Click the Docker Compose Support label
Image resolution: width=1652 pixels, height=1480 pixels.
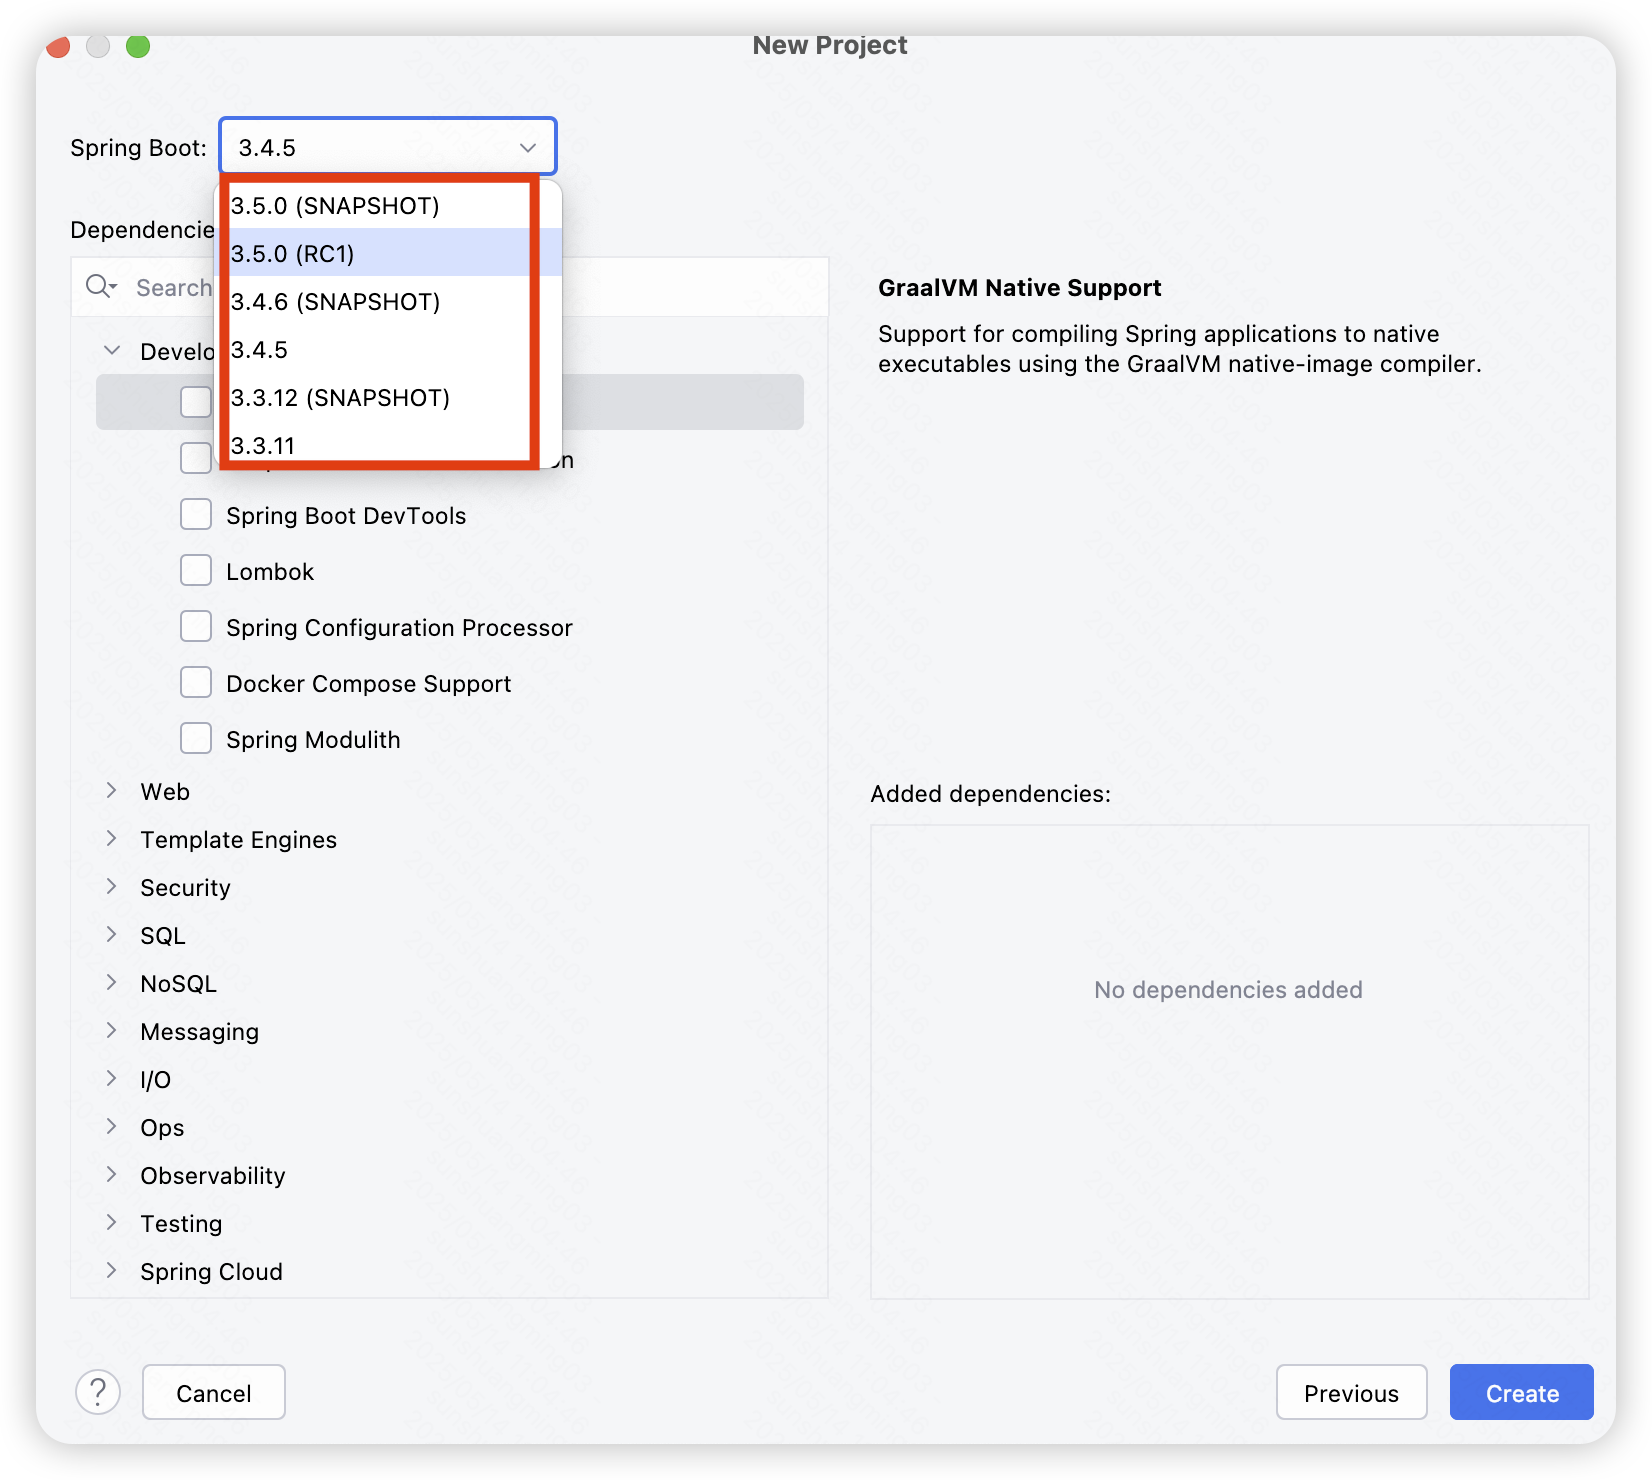(x=368, y=684)
